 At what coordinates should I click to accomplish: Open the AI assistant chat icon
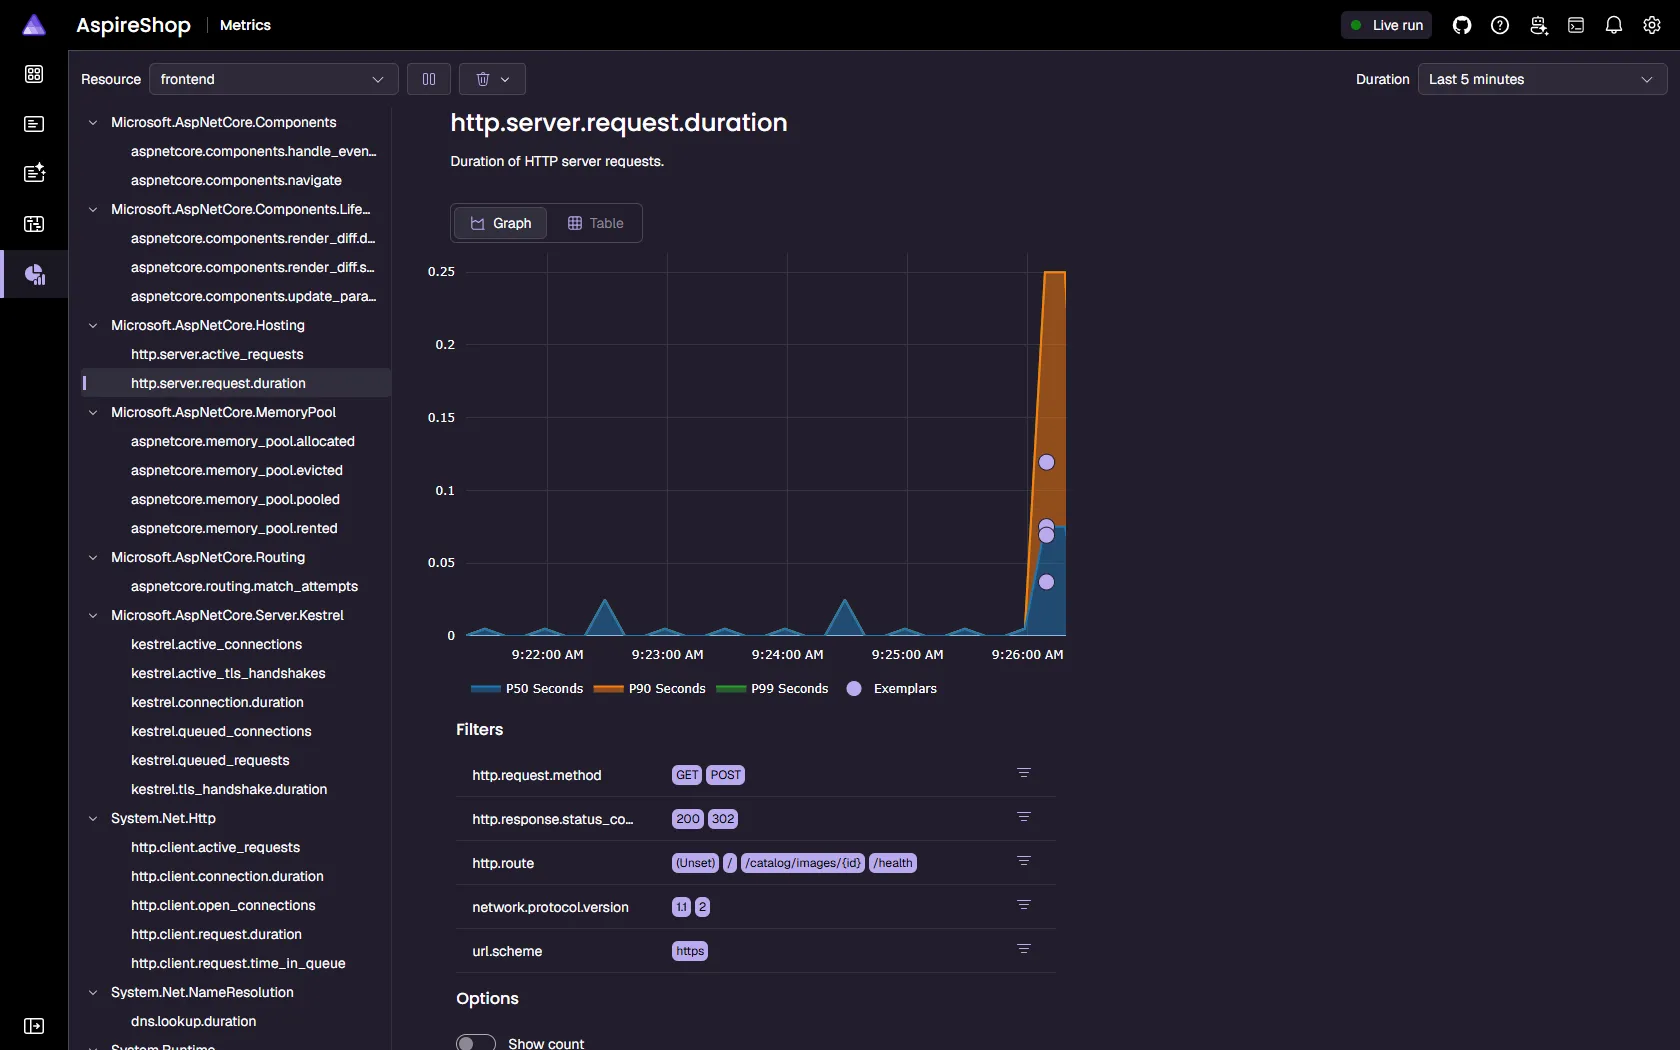tap(1538, 25)
